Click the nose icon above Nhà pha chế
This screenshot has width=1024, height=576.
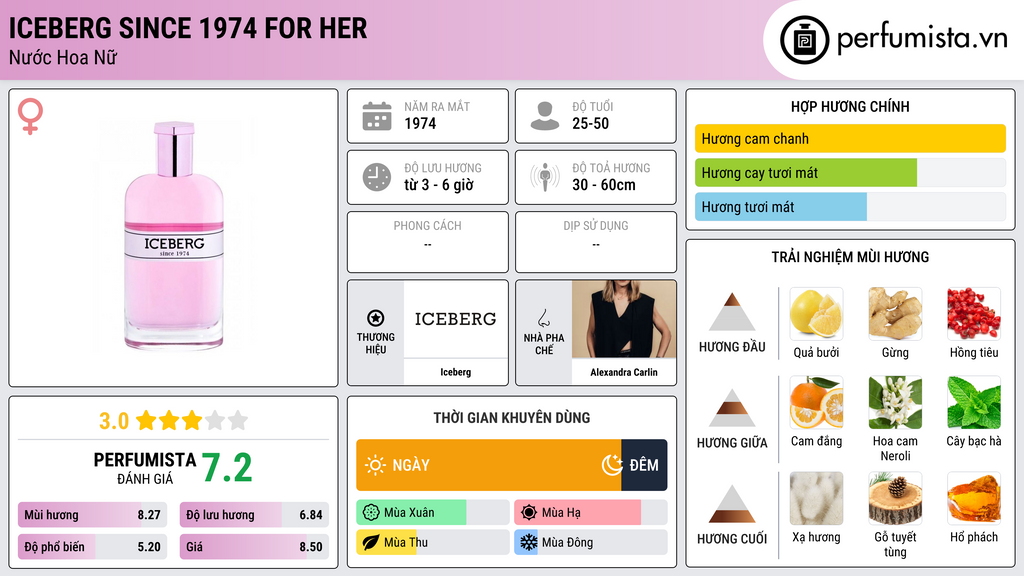(x=543, y=318)
